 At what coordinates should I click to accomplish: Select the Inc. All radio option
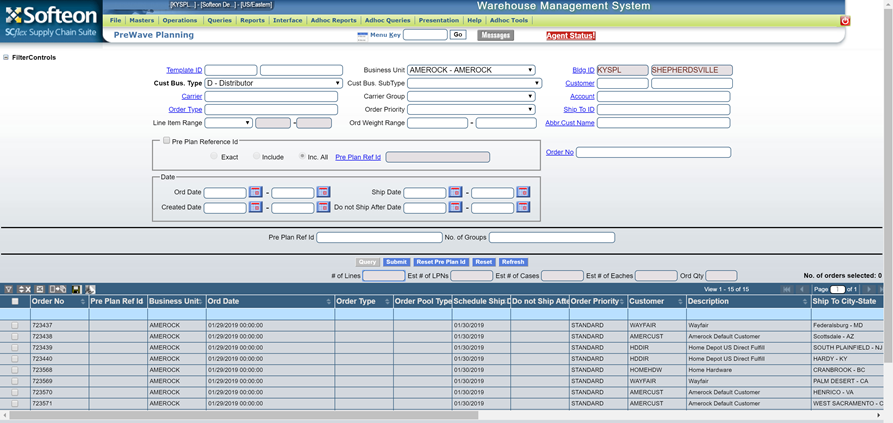(x=302, y=156)
